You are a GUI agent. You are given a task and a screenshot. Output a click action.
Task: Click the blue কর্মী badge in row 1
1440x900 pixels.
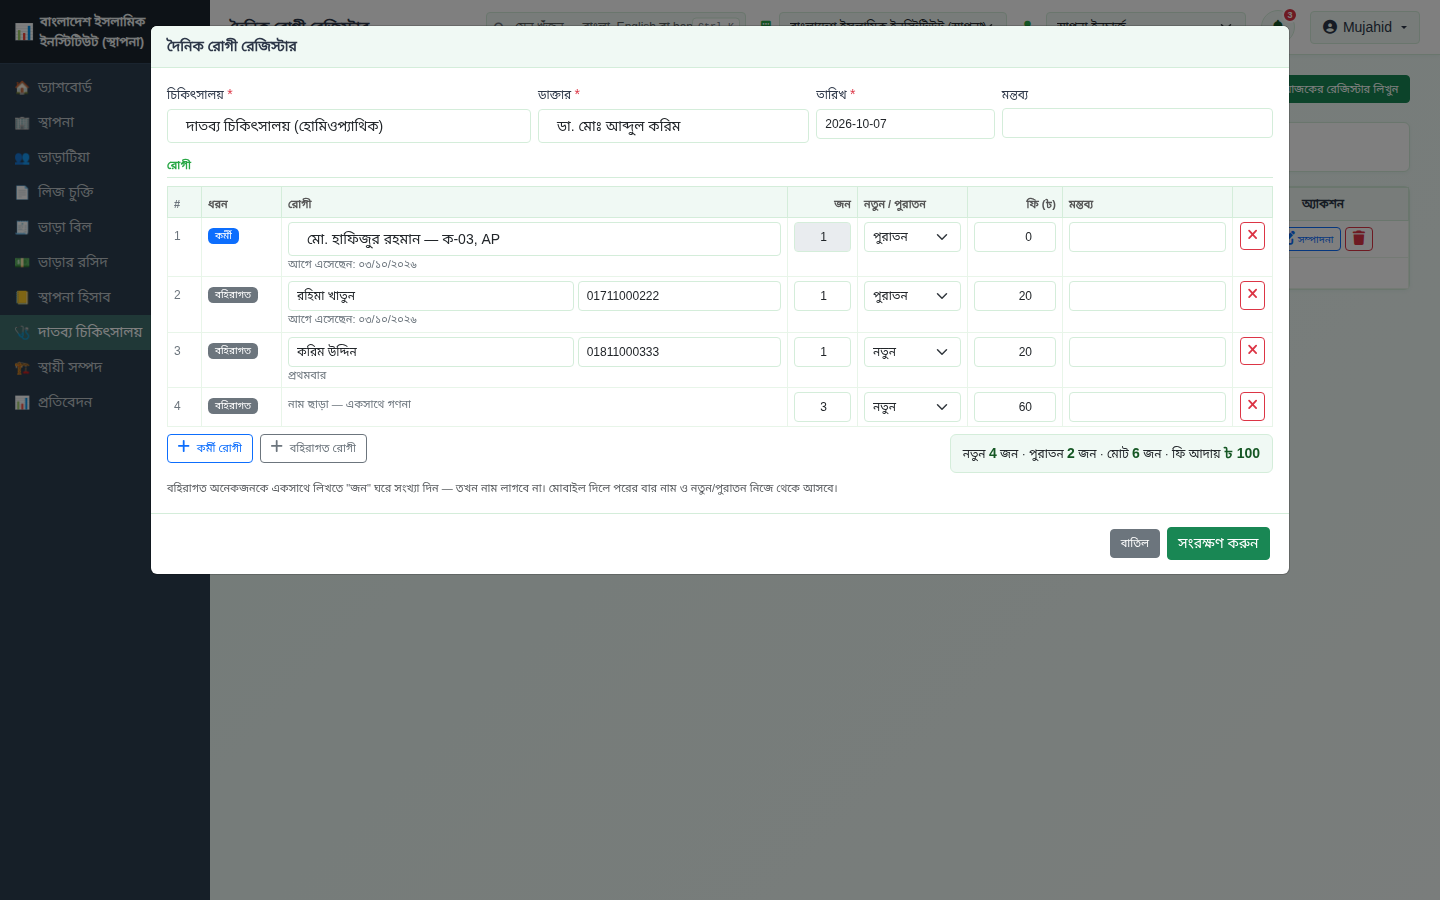click(x=223, y=236)
